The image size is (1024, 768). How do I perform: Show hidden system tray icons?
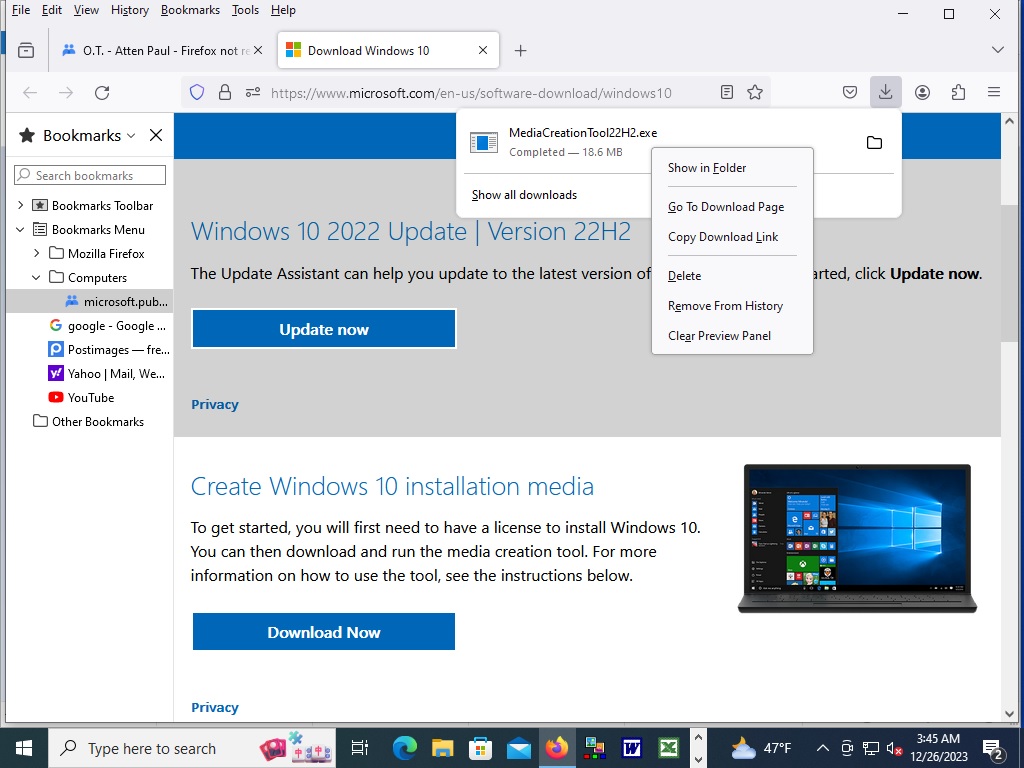[823, 748]
